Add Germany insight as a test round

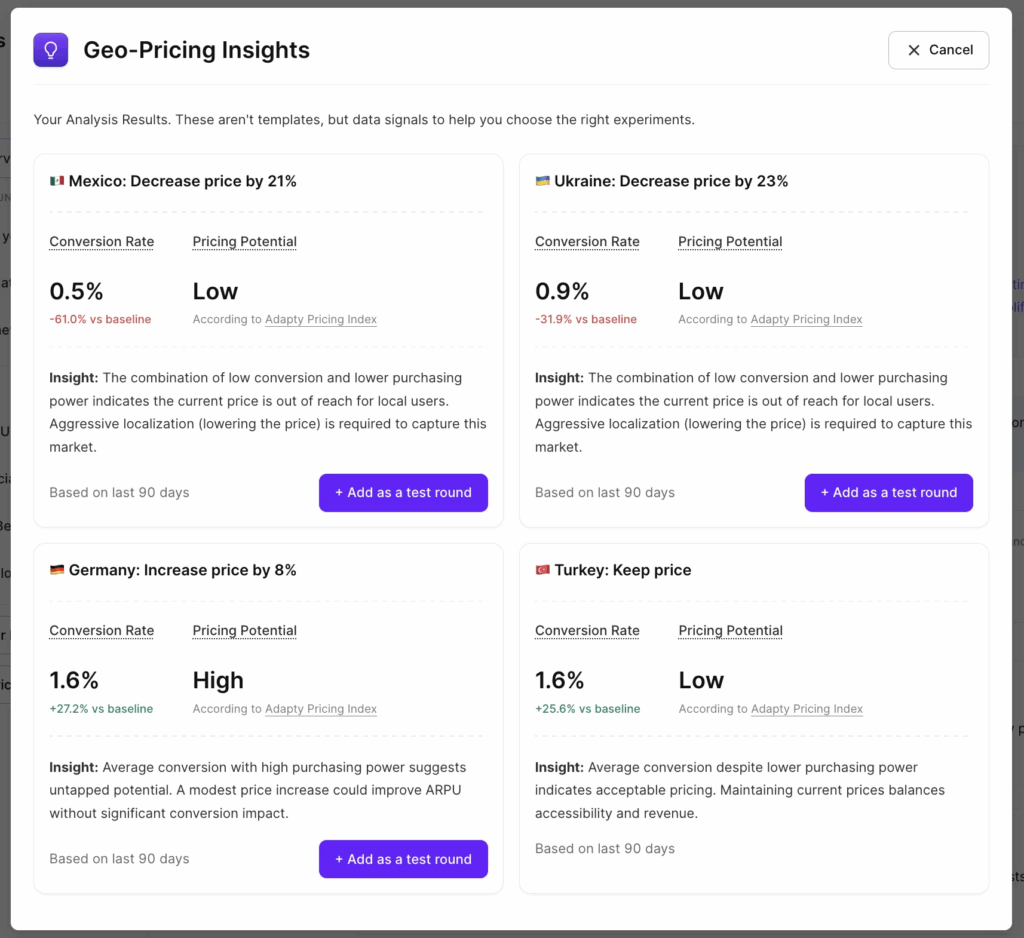tap(403, 859)
